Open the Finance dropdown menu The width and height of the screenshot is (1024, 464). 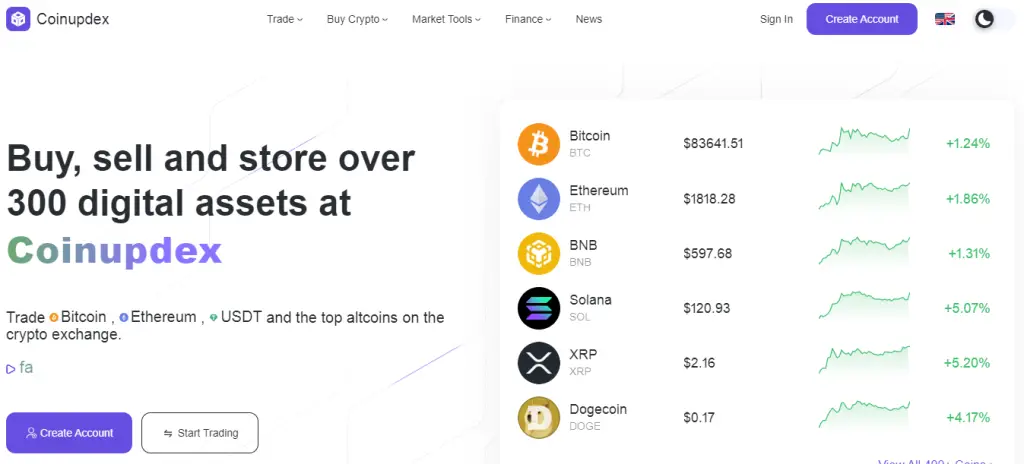[528, 19]
